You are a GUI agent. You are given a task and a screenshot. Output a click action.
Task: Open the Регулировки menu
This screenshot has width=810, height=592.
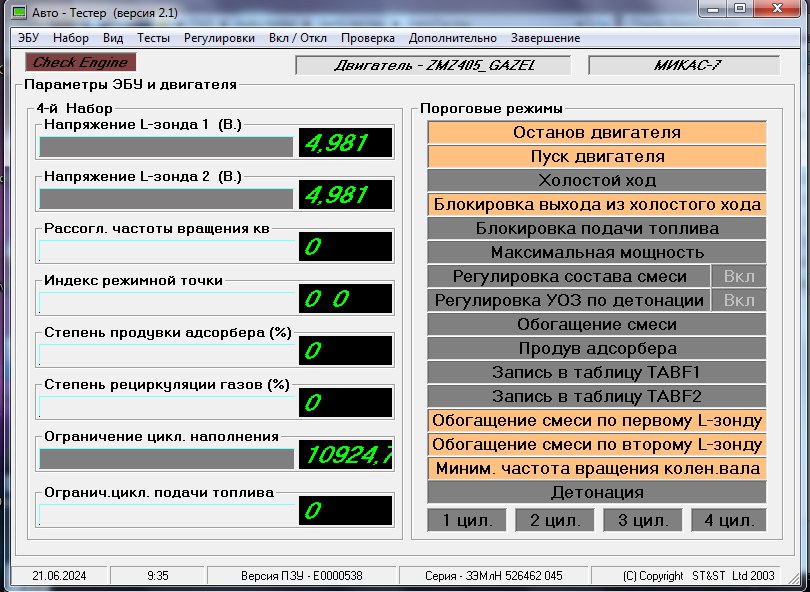220,38
